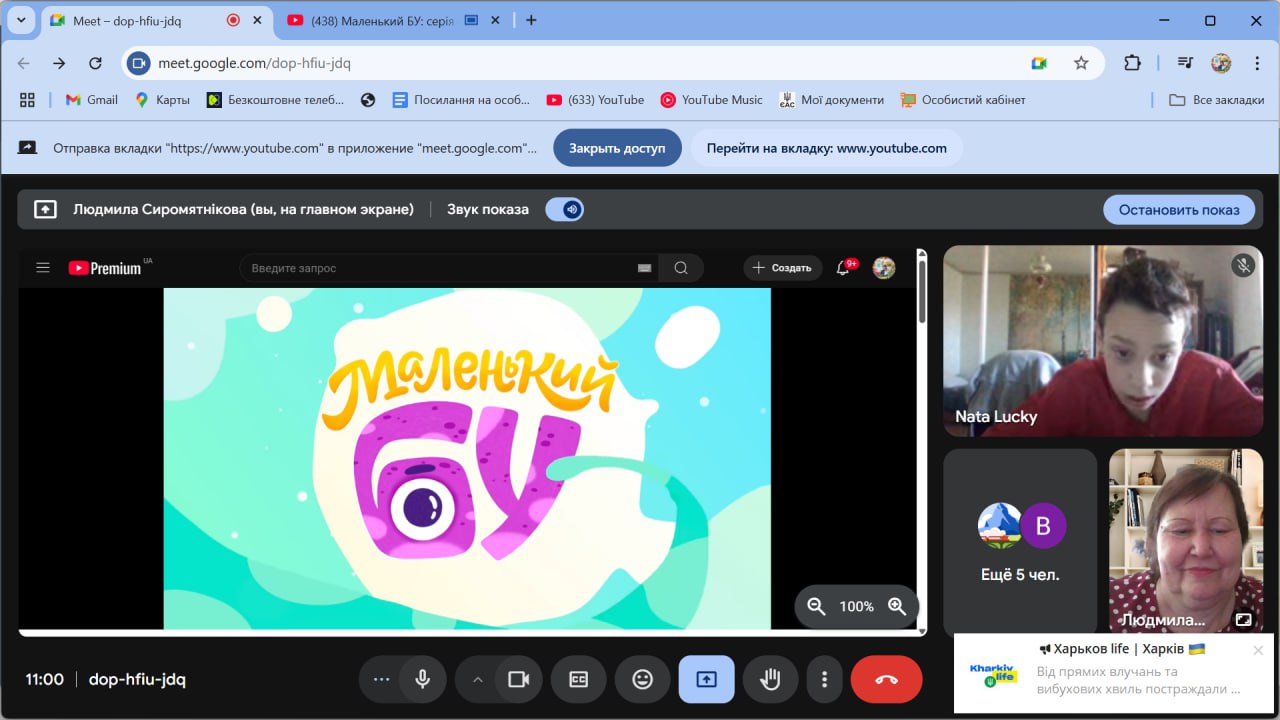Toggle the presentation audio switch

[565, 209]
